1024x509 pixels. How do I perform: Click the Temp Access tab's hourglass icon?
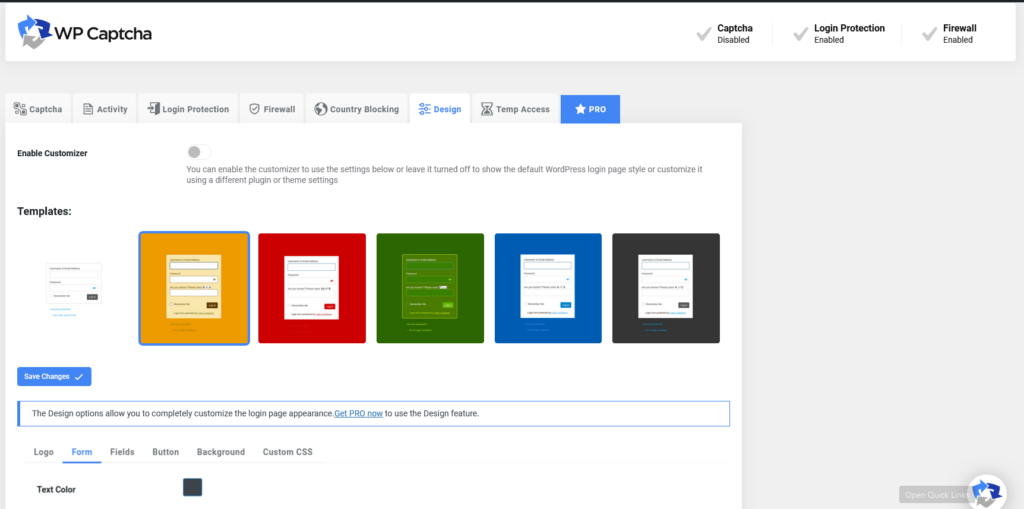tap(487, 109)
